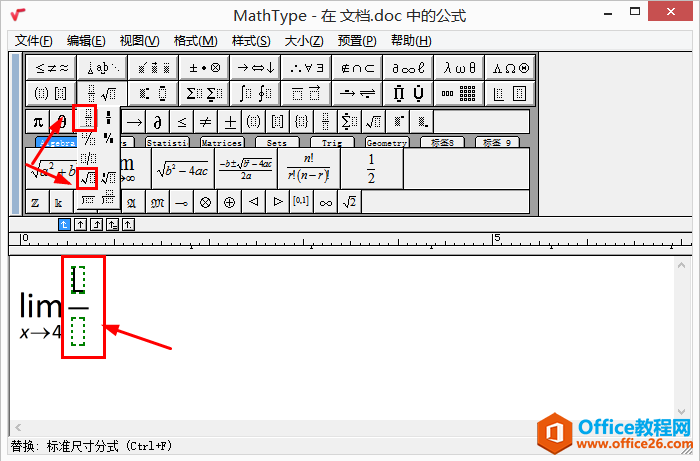Open the miscellaneous symbols palette (∂∞ℓ)
Screen dimensions: 700x461
(x=408, y=68)
